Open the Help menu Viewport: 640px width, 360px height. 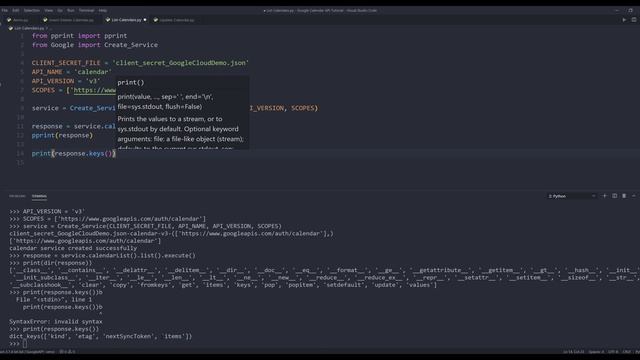103,10
